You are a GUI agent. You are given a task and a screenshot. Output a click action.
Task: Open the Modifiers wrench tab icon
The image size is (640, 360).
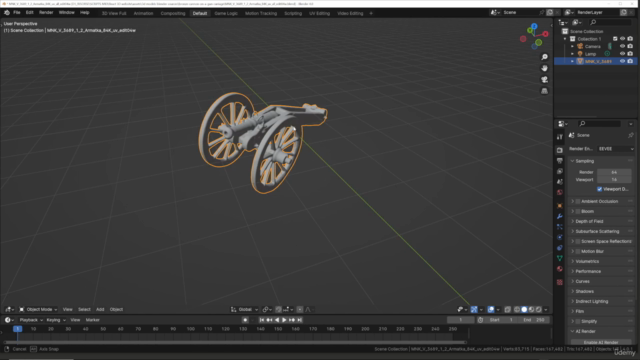coord(560,216)
